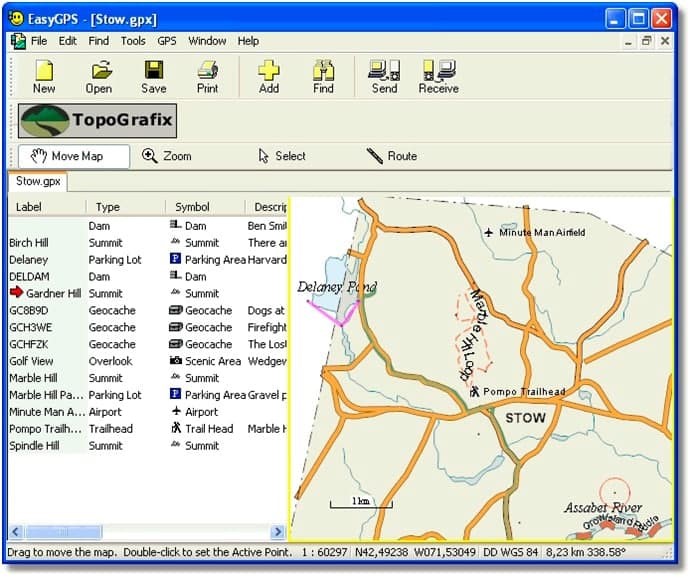Open the GPS menu
The height and width of the screenshot is (578, 692).
(x=167, y=41)
